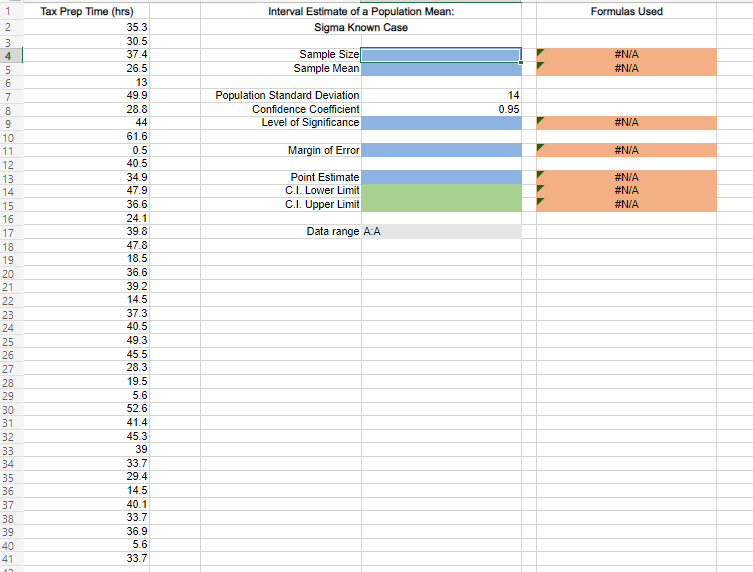
Task: Click the #N/A formula cell for C.I. Upper Limit
Action: click(626, 205)
